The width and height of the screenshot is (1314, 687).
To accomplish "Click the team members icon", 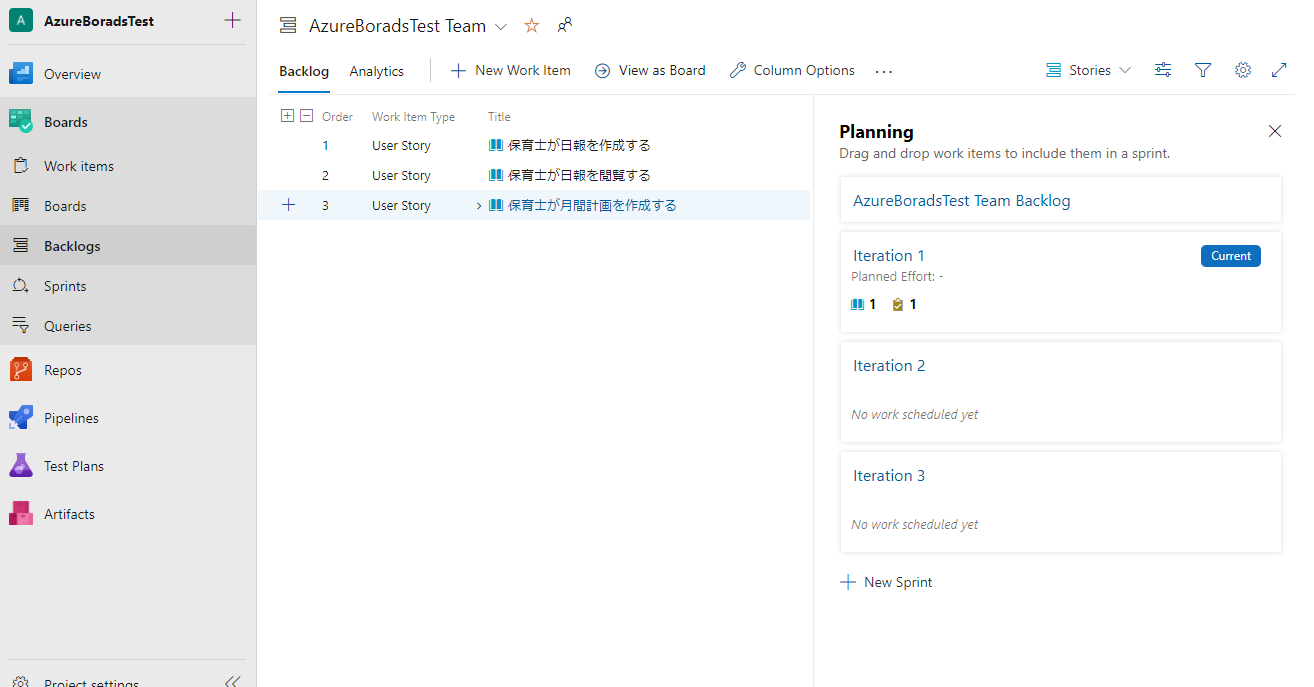I will coord(565,25).
